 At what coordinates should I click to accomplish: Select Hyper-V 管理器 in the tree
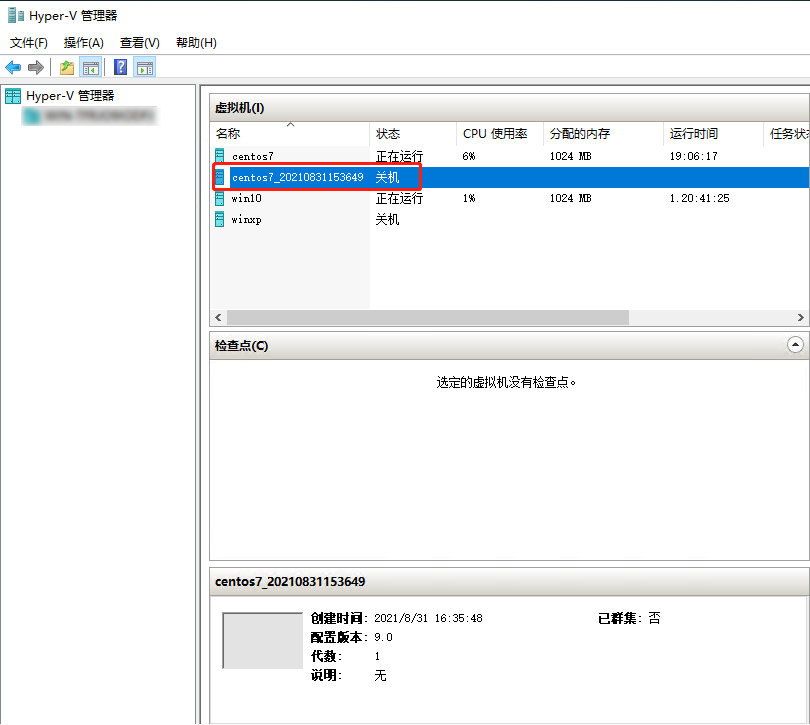[70, 96]
